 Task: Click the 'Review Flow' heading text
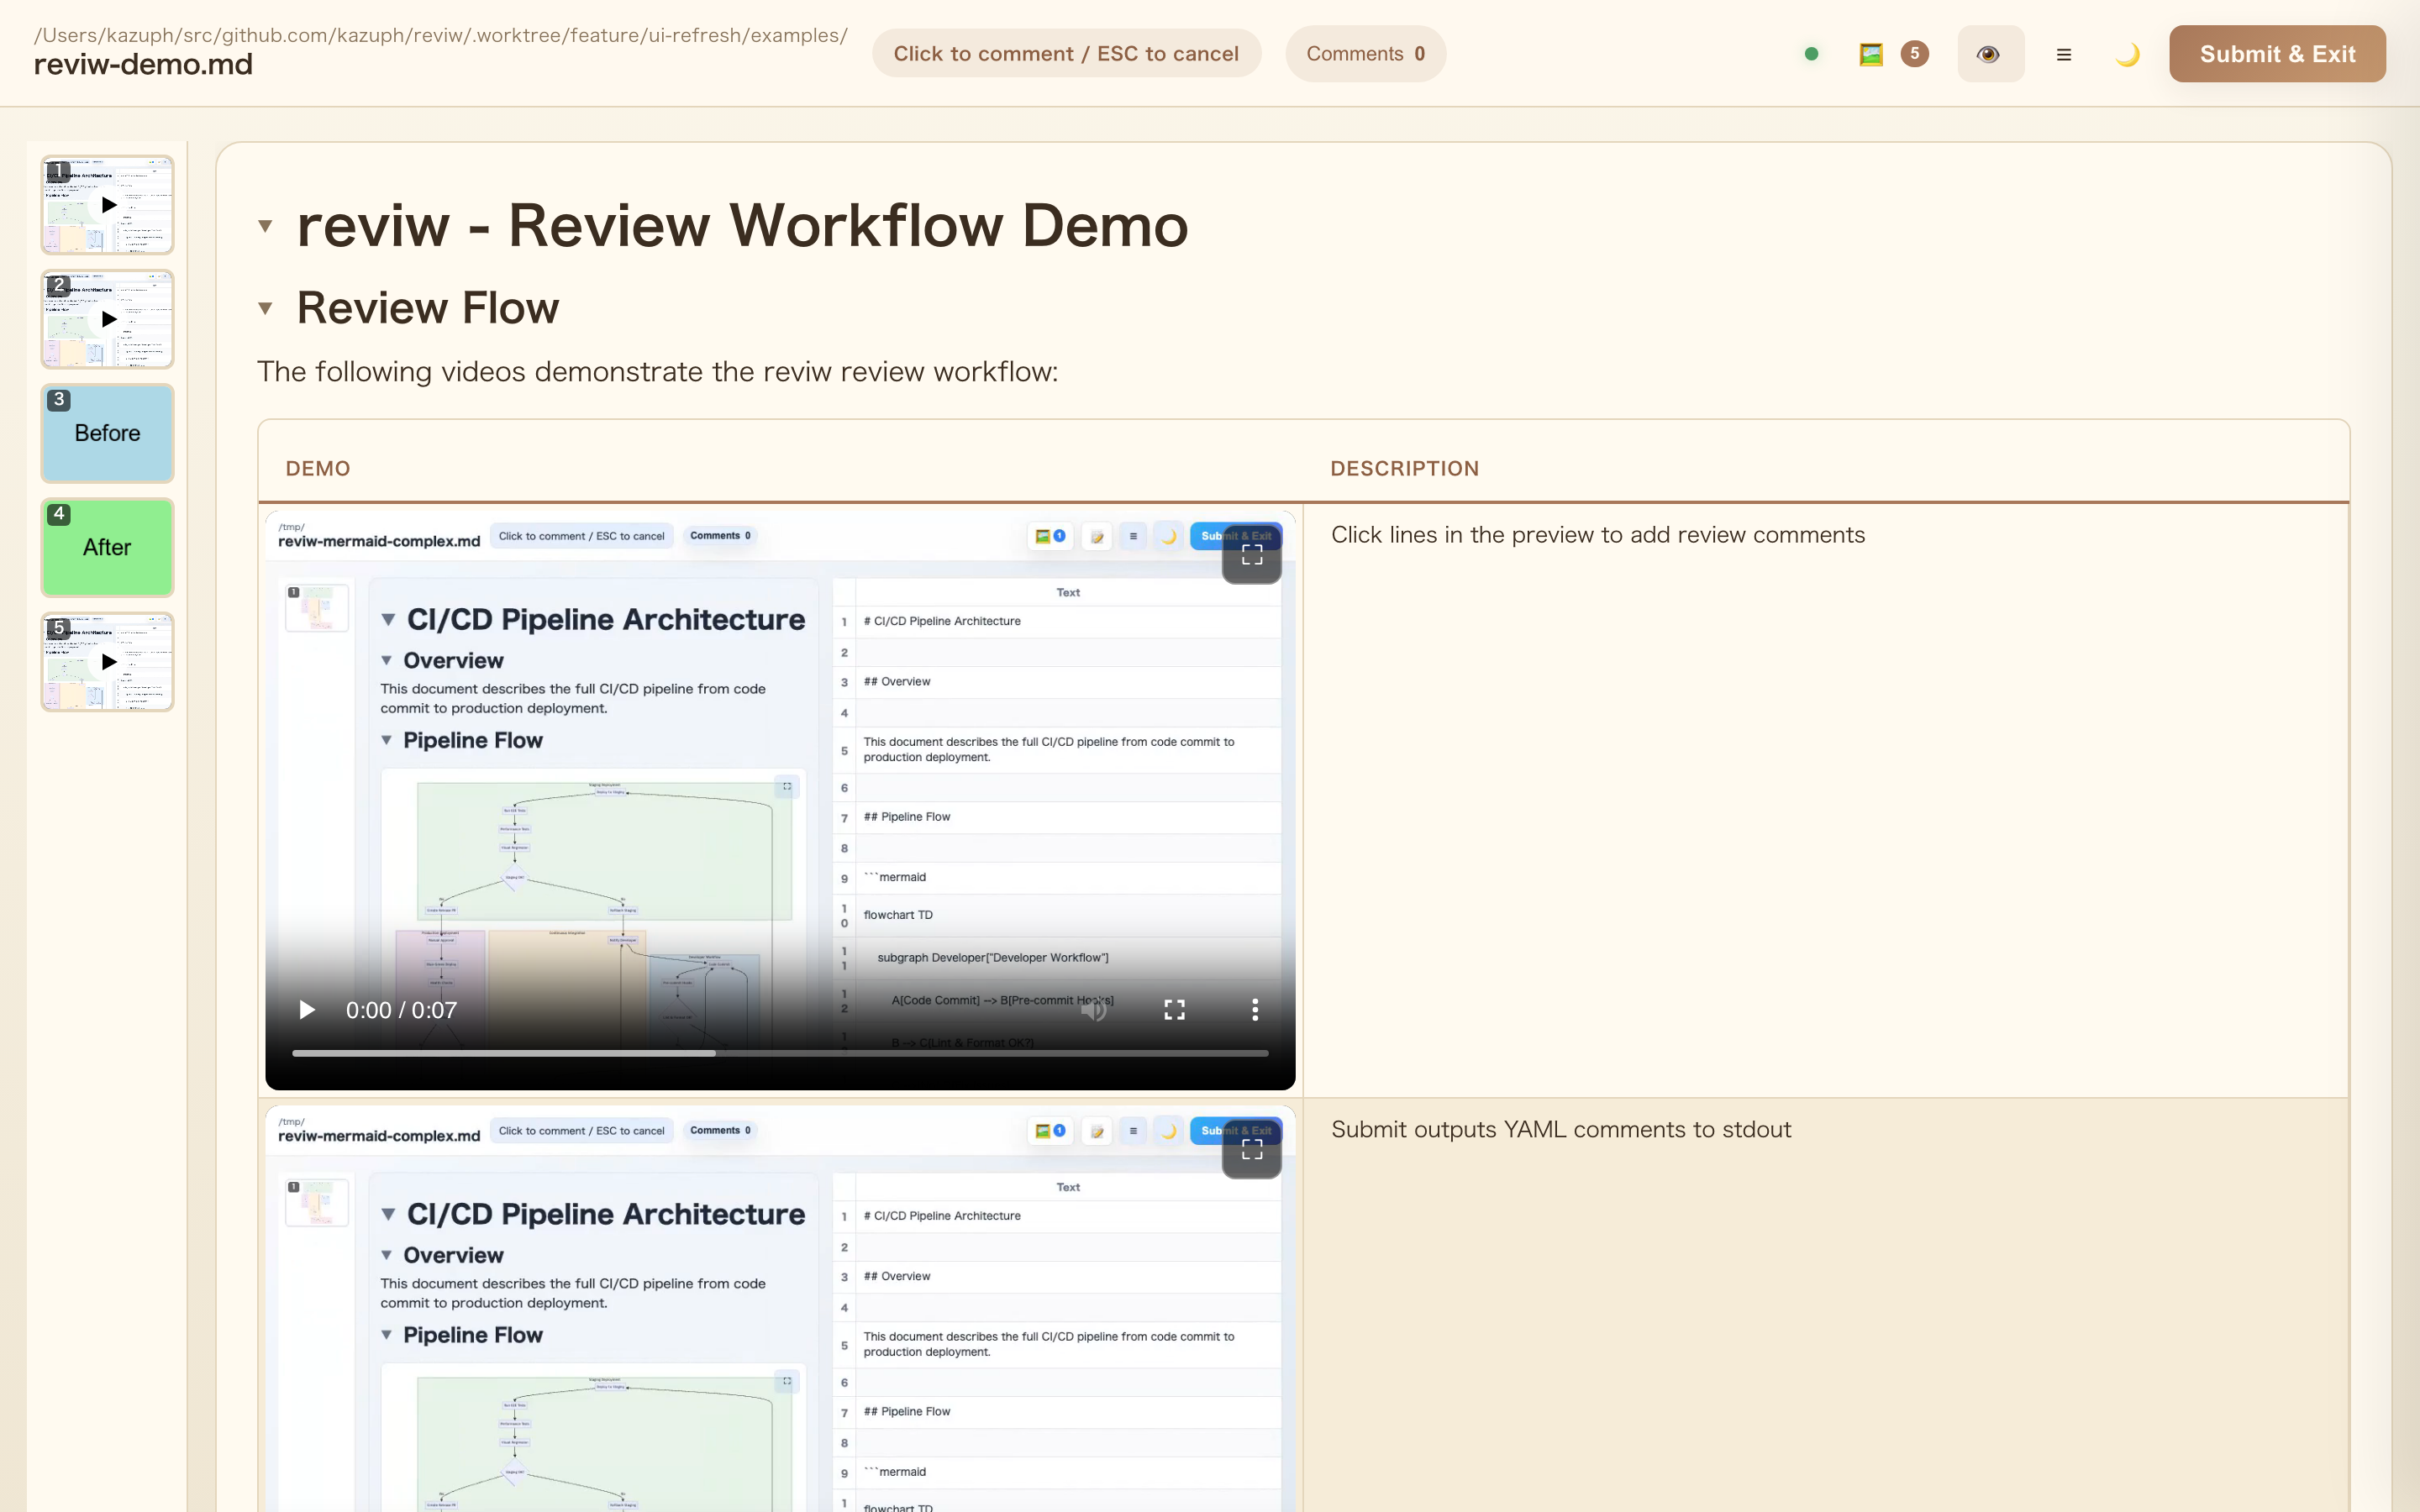(428, 308)
